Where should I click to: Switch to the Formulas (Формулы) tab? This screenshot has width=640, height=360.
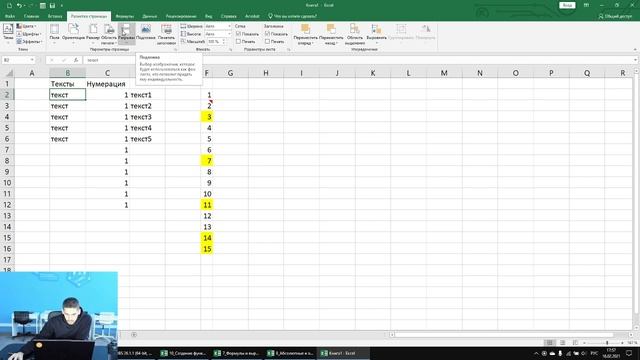124,16
